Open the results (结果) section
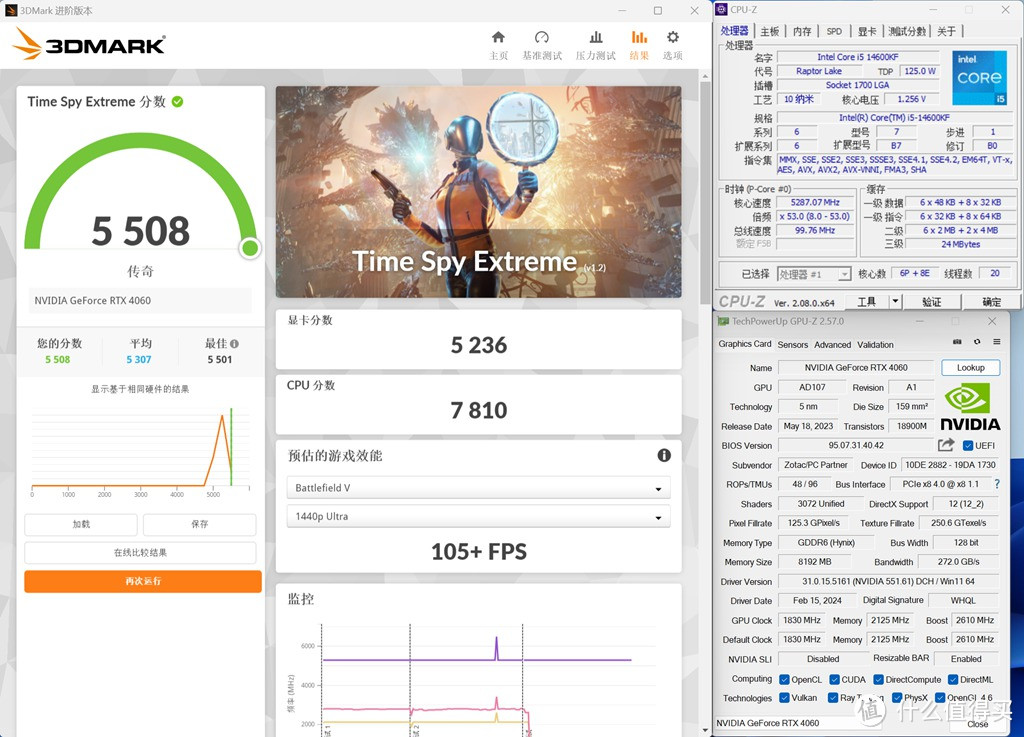This screenshot has width=1024, height=737. point(639,45)
